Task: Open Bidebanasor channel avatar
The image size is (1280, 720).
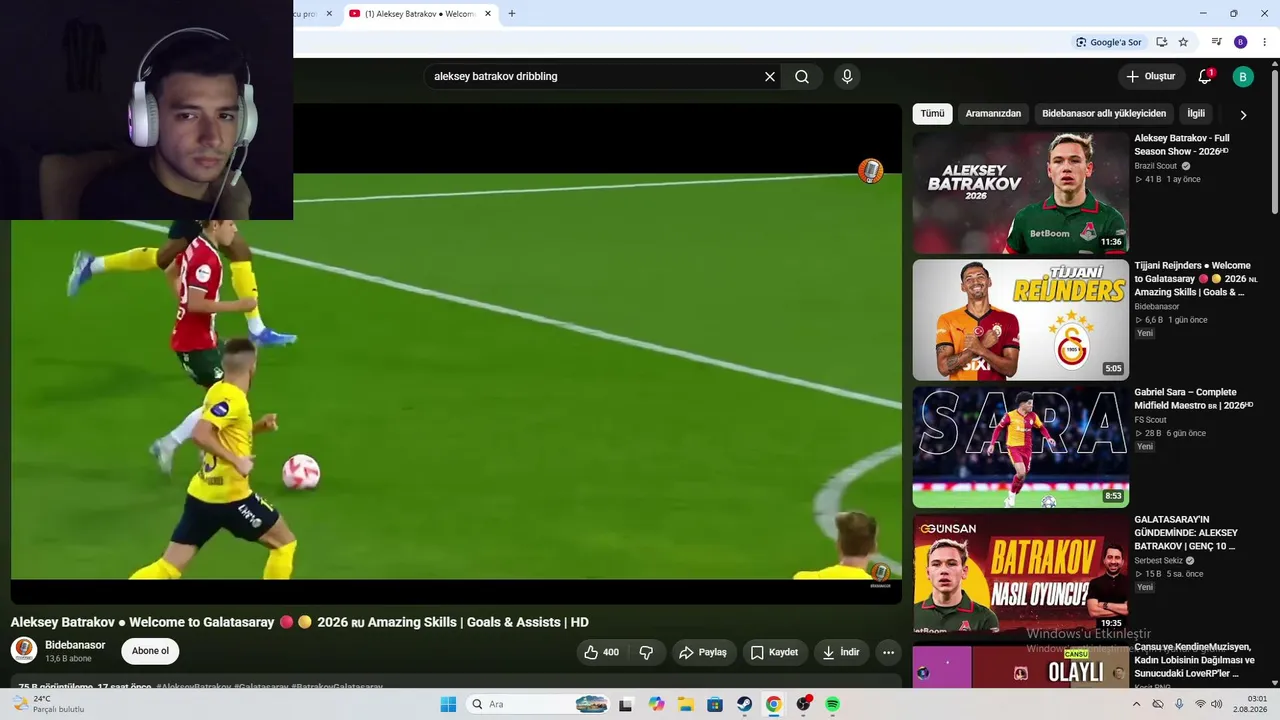Action: (24, 650)
